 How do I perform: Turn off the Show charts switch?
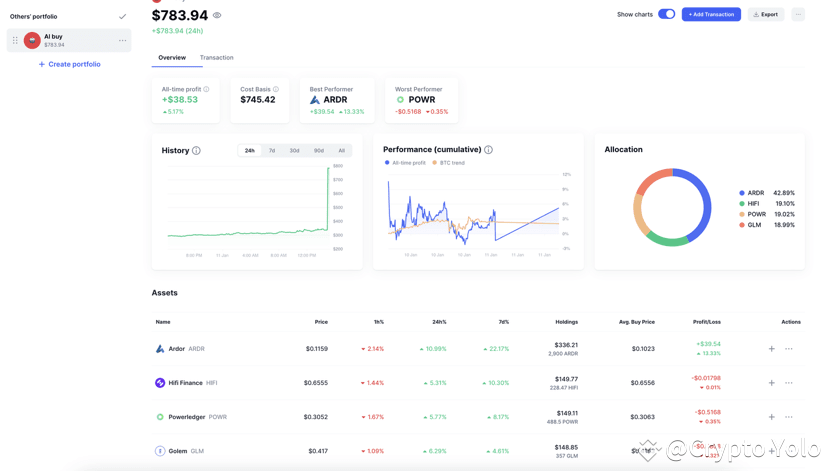(x=666, y=14)
